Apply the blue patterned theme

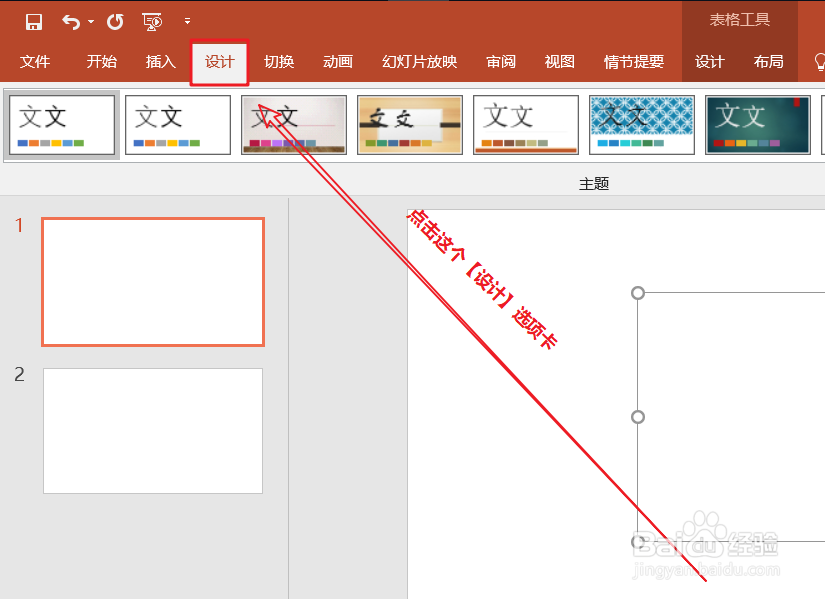(x=642, y=125)
